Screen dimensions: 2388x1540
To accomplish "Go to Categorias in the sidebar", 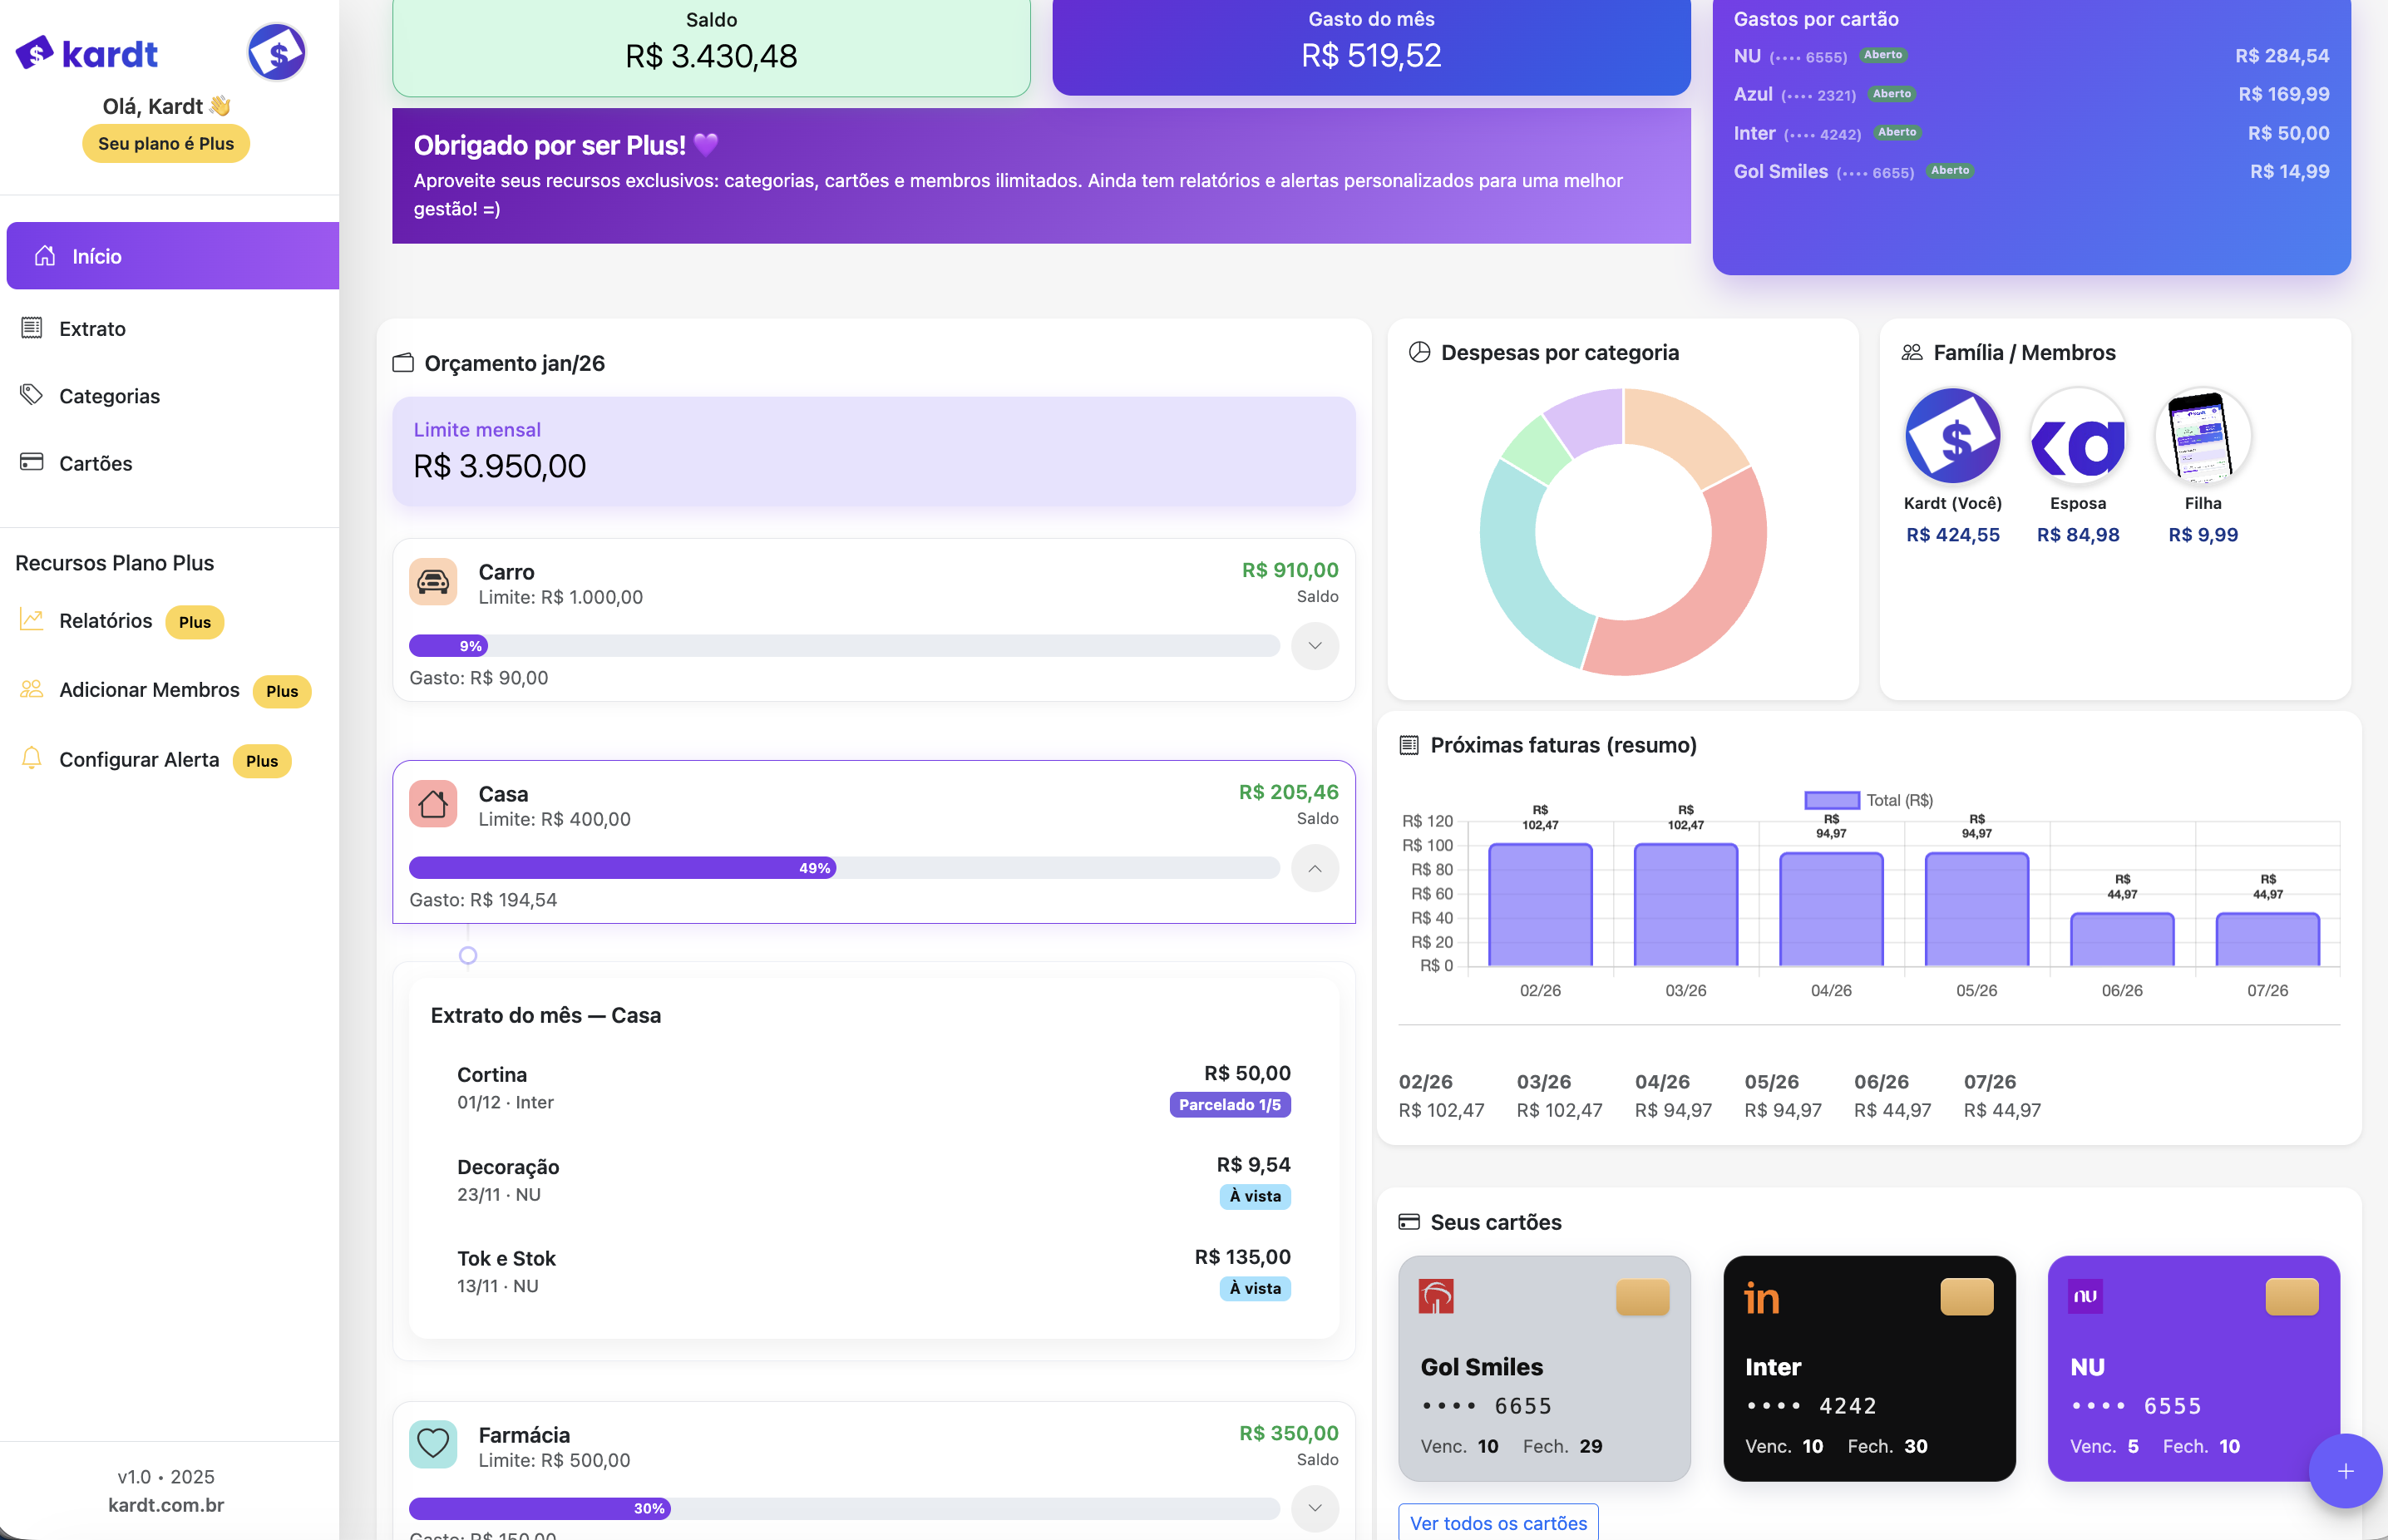I will tap(109, 396).
